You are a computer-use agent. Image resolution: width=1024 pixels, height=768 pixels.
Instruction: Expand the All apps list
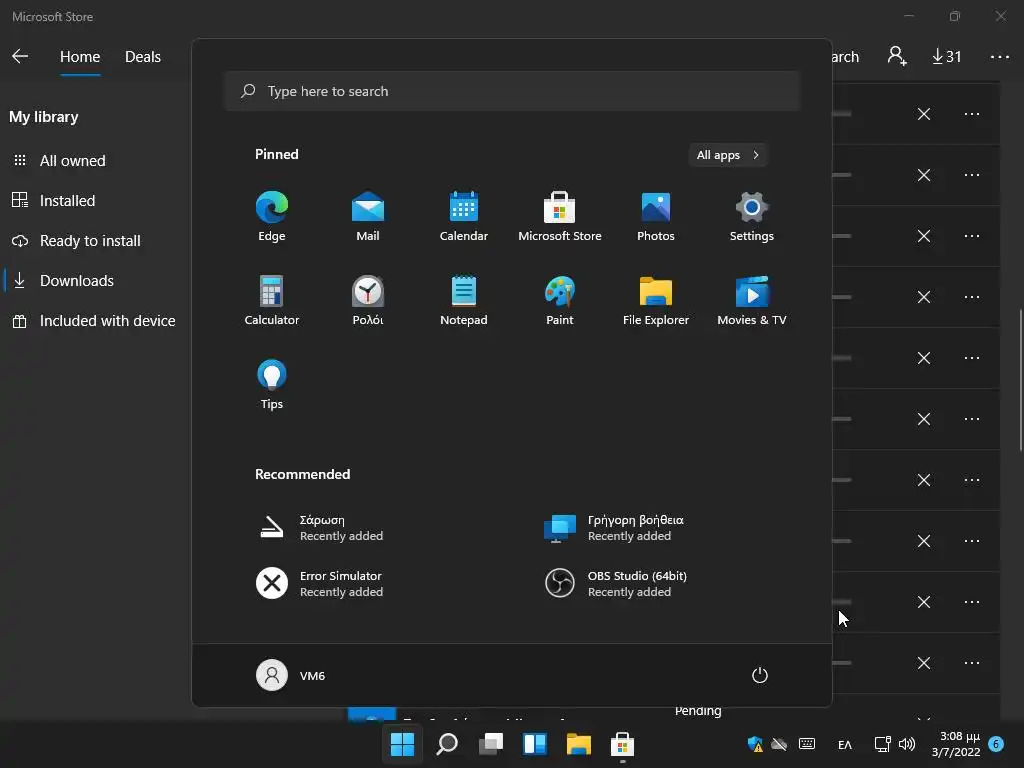click(x=728, y=155)
